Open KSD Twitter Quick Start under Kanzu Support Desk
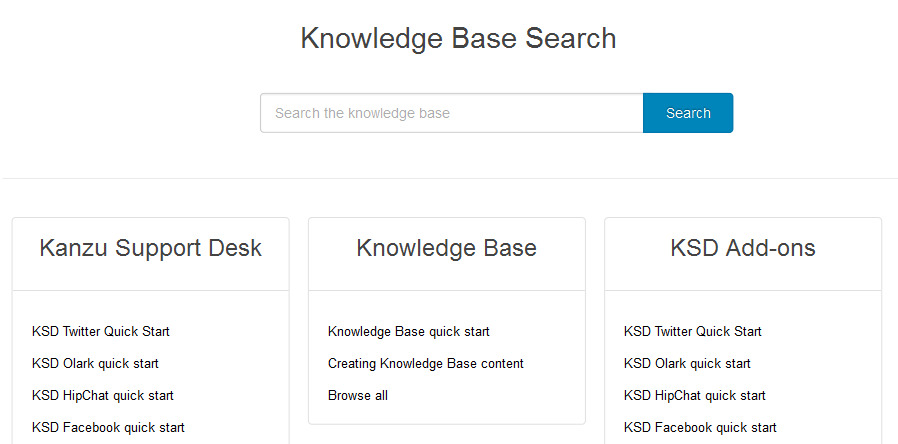This screenshot has height=444, width=898. (x=101, y=331)
